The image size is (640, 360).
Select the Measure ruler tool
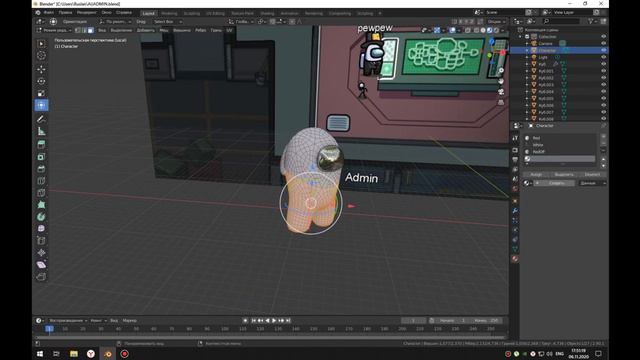click(41, 131)
